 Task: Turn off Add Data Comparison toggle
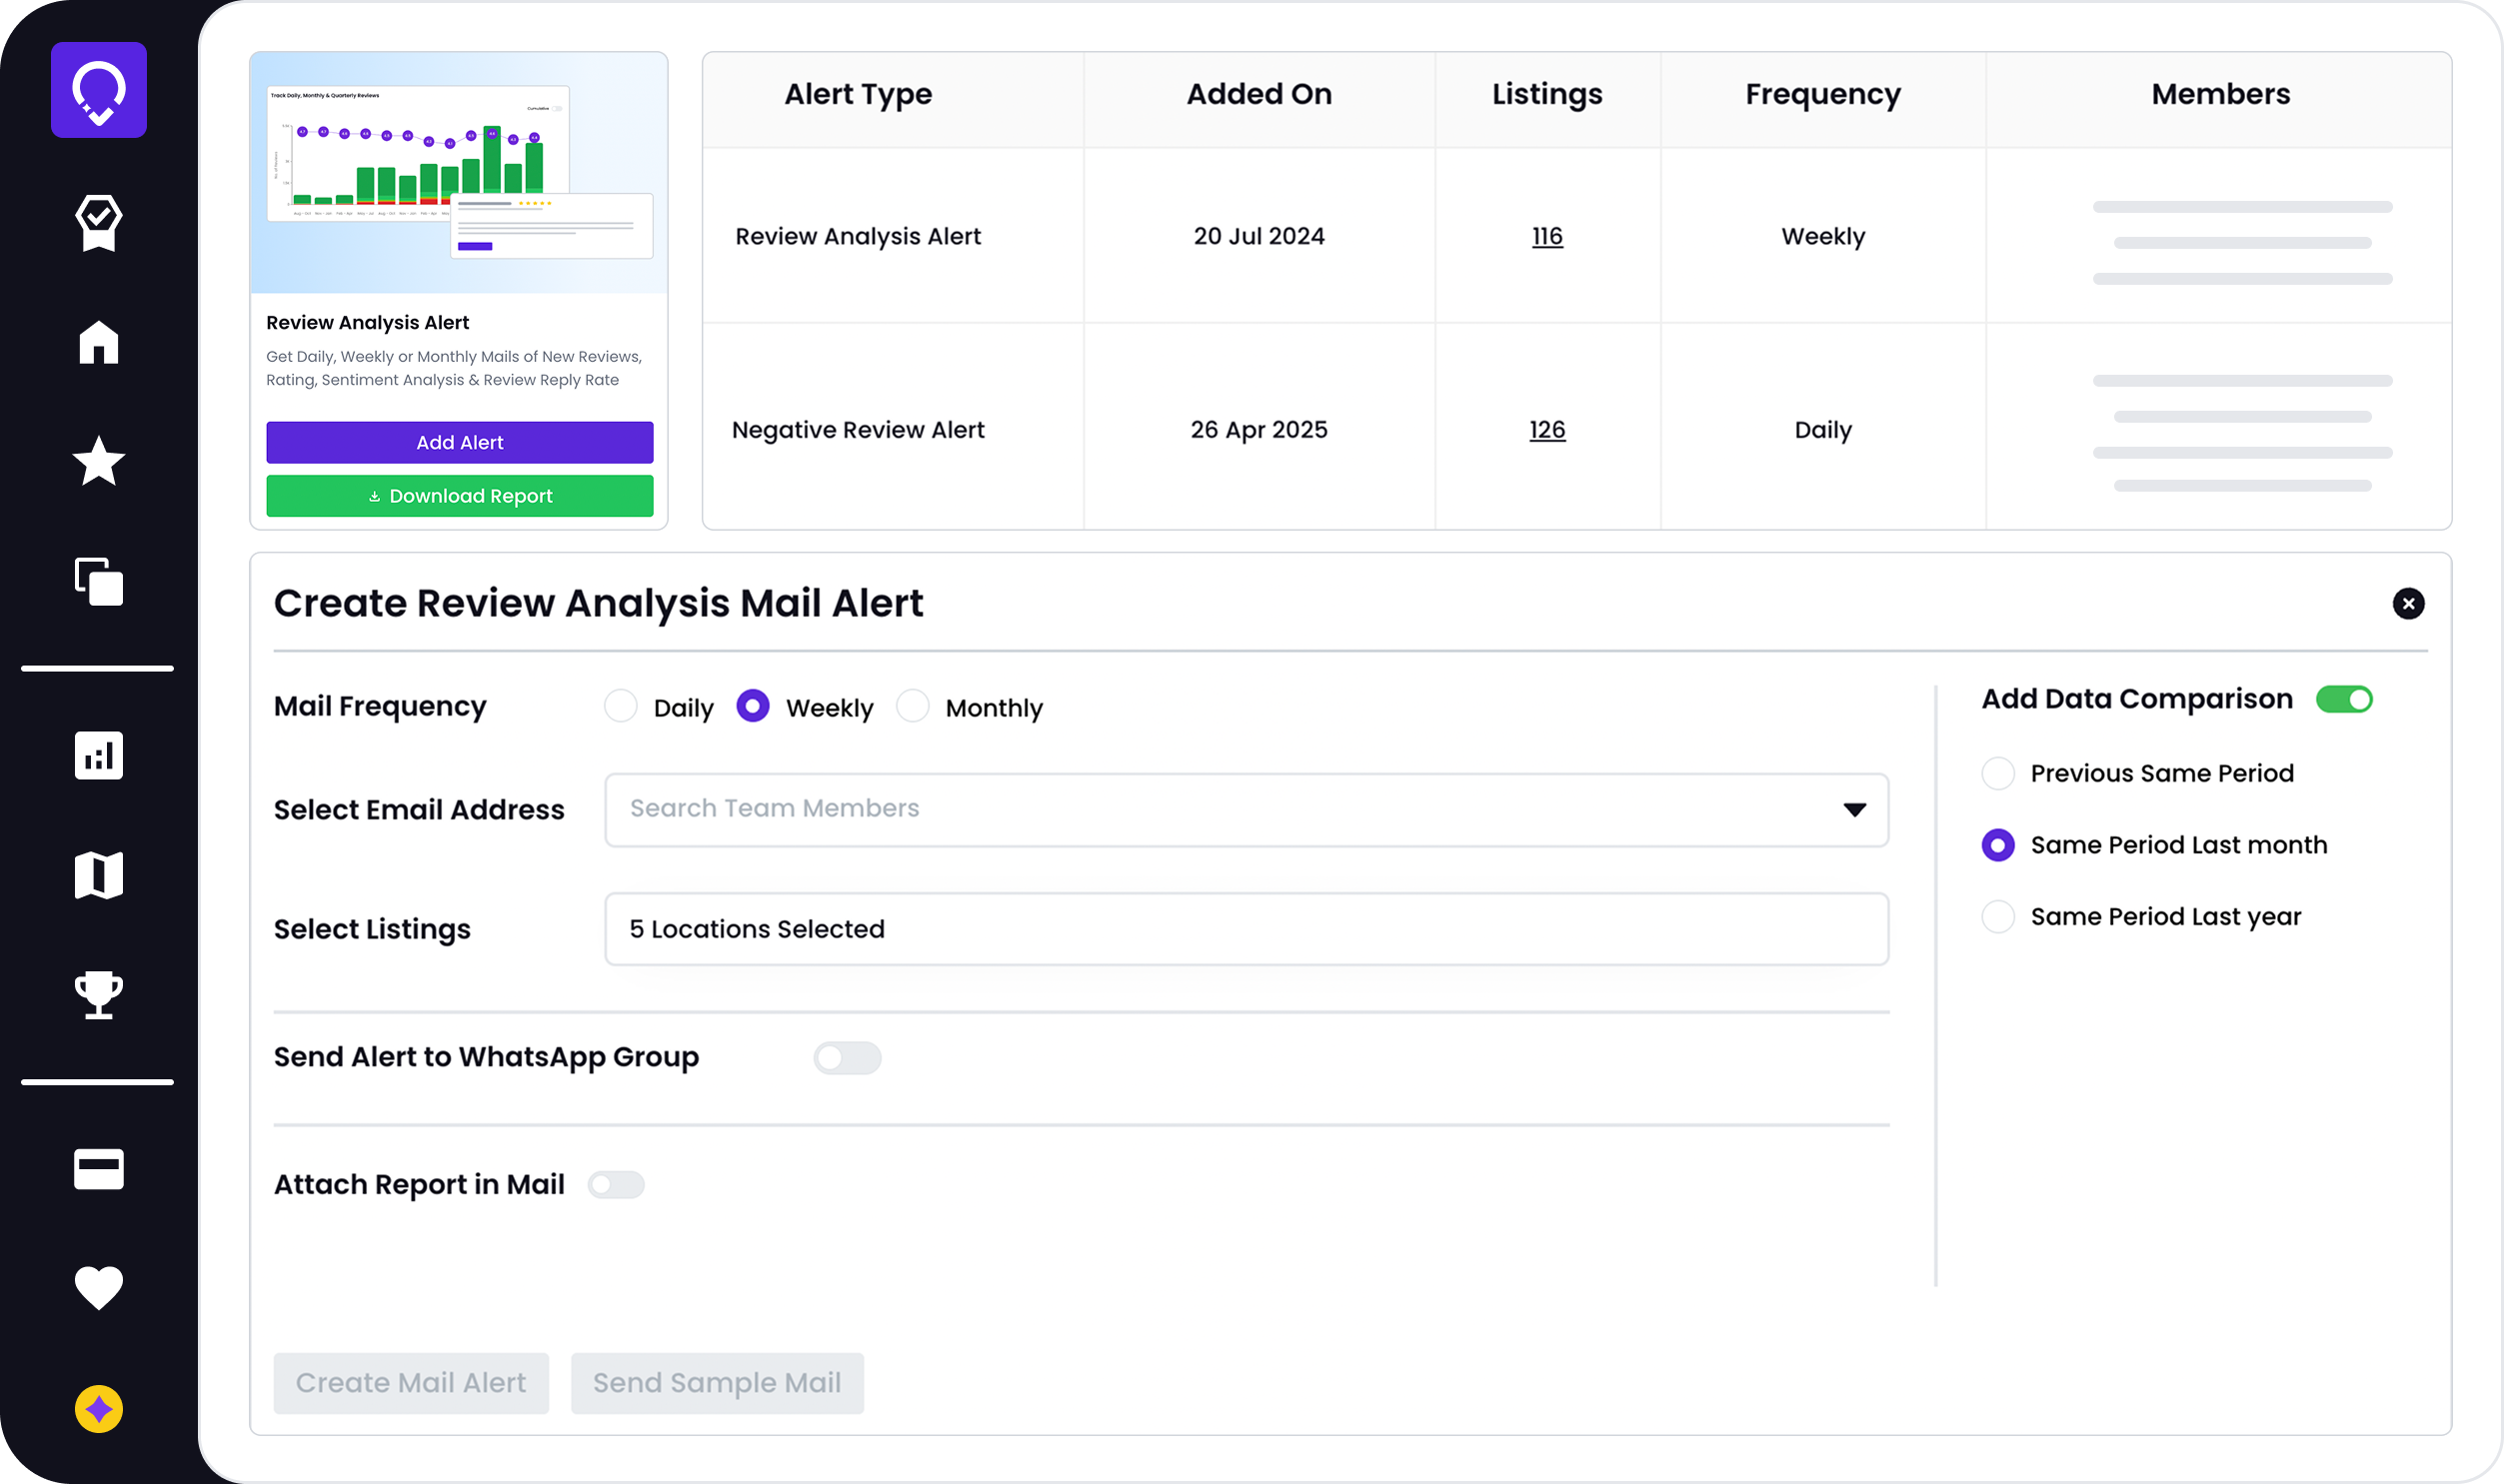pyautogui.click(x=2343, y=699)
